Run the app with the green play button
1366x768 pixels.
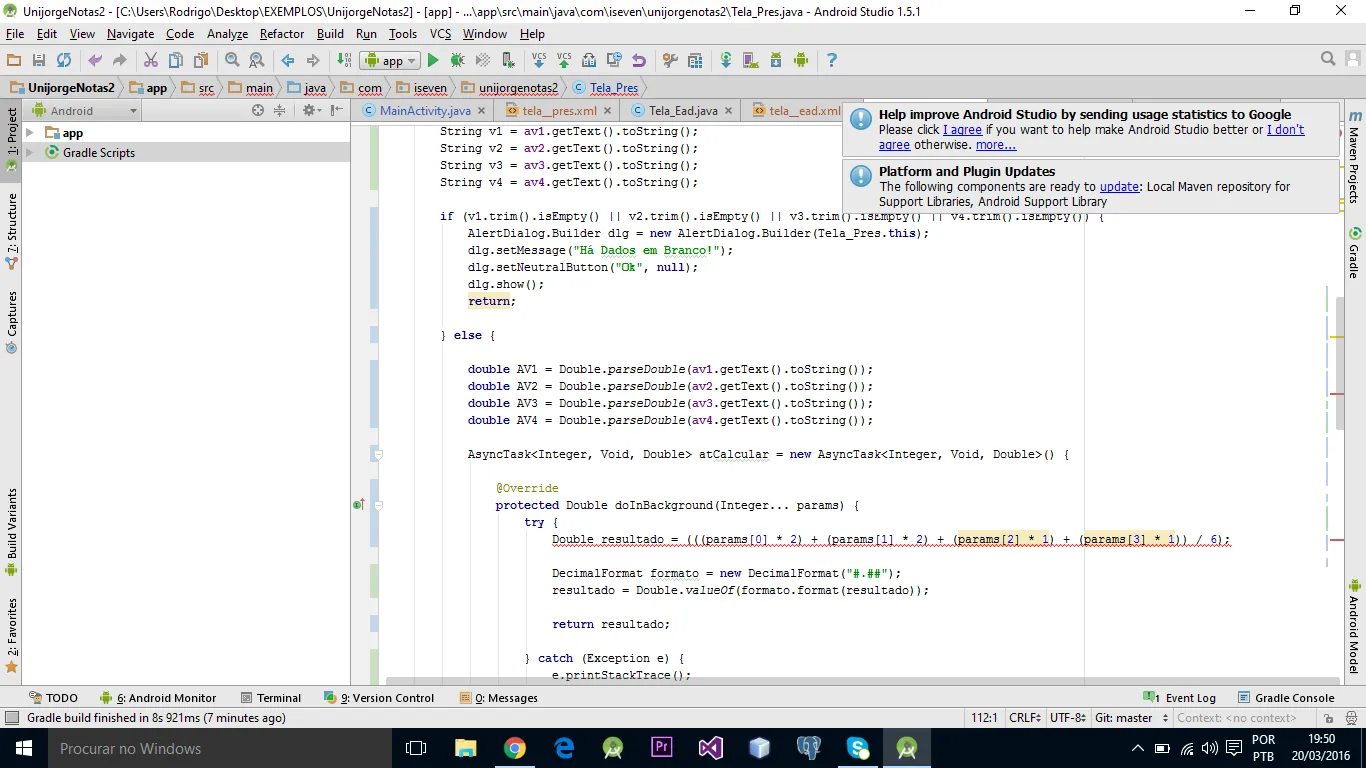(433, 61)
